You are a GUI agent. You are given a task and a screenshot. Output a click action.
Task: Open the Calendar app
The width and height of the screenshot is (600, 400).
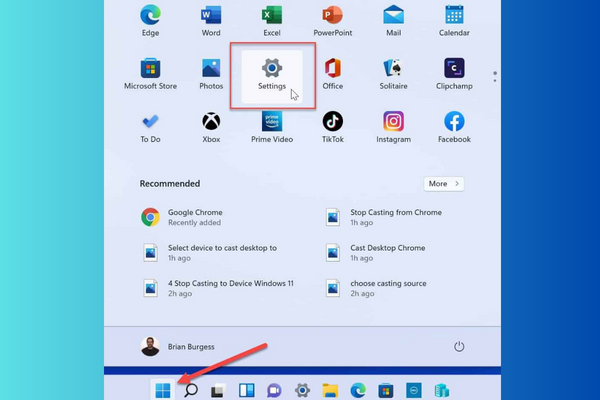click(454, 20)
